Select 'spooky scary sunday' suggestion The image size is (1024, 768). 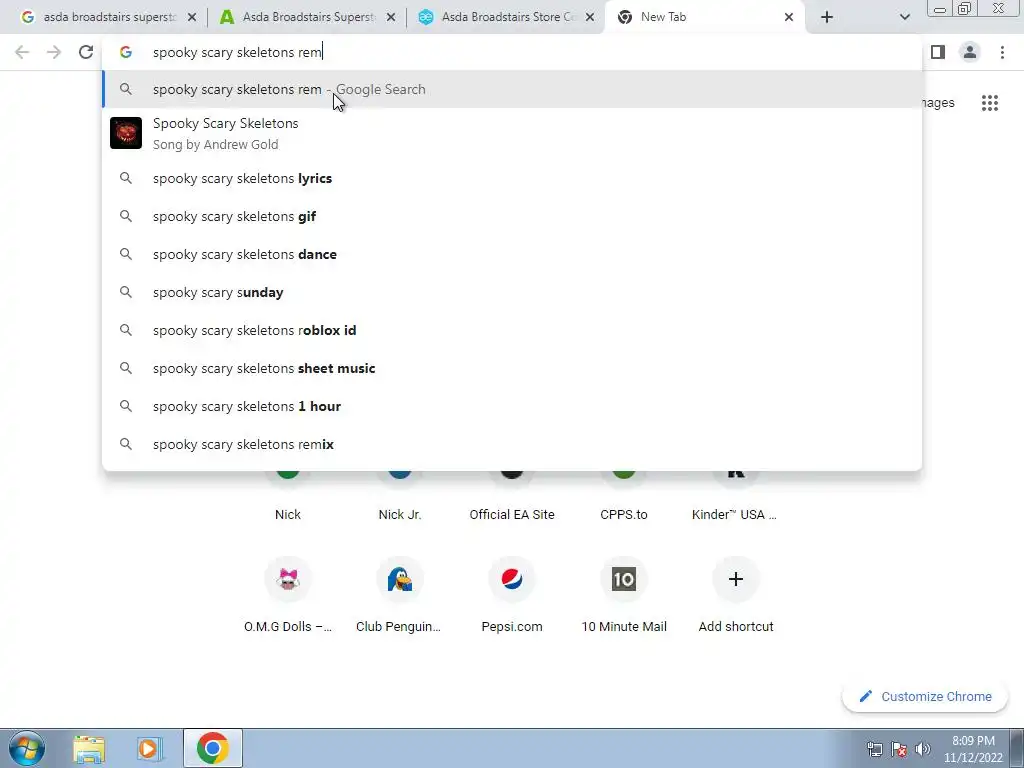click(512, 292)
